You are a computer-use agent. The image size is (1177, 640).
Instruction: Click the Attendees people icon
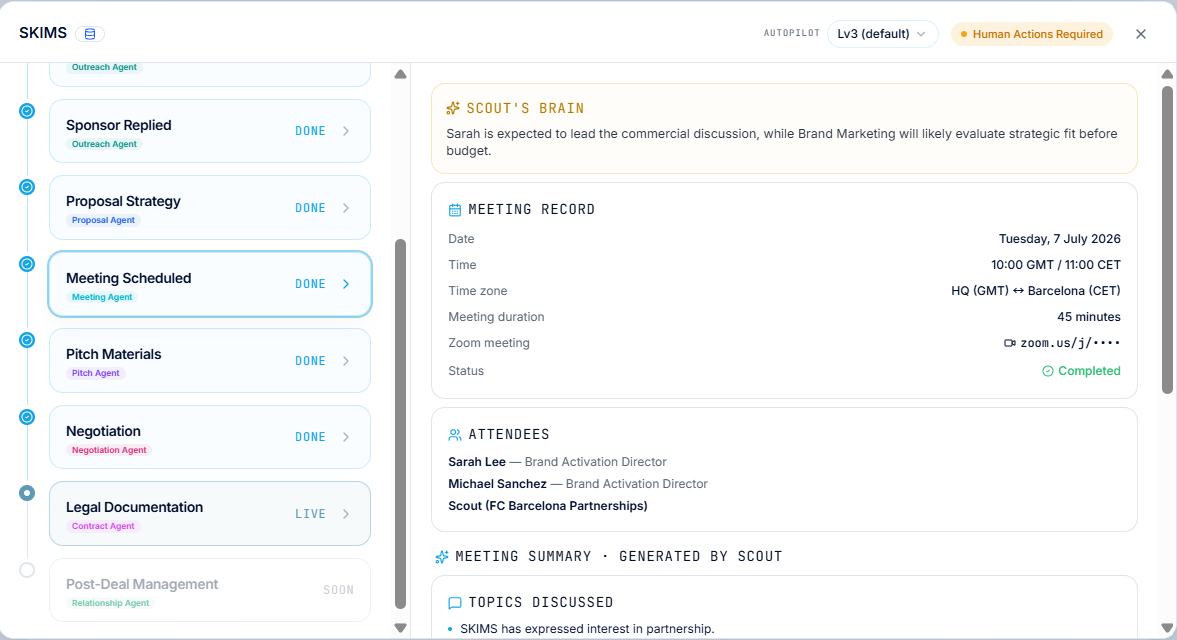[455, 434]
